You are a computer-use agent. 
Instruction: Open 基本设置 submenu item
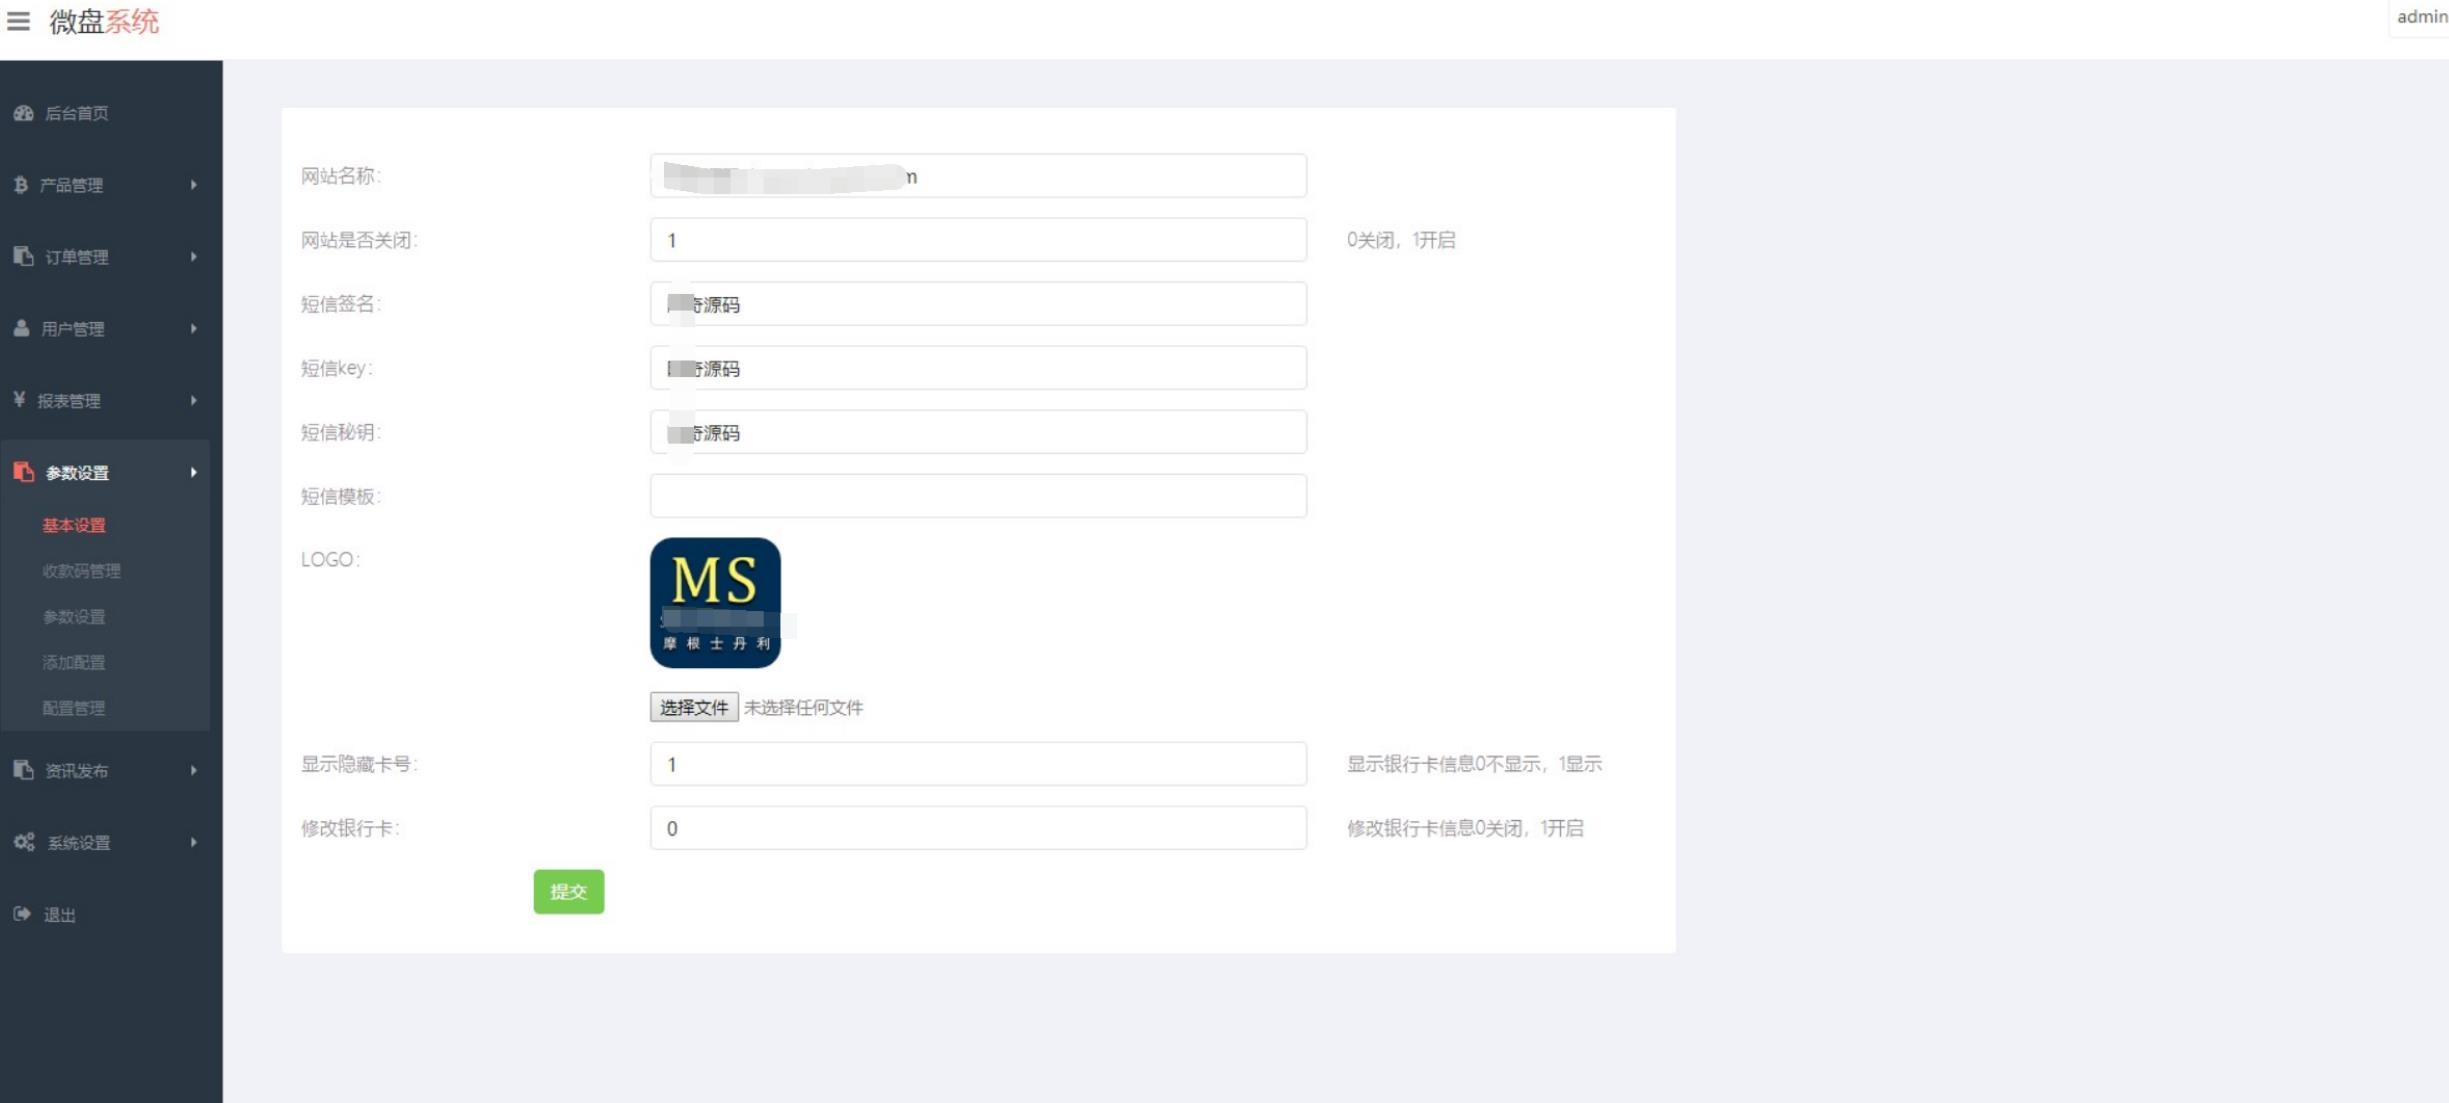coord(74,525)
